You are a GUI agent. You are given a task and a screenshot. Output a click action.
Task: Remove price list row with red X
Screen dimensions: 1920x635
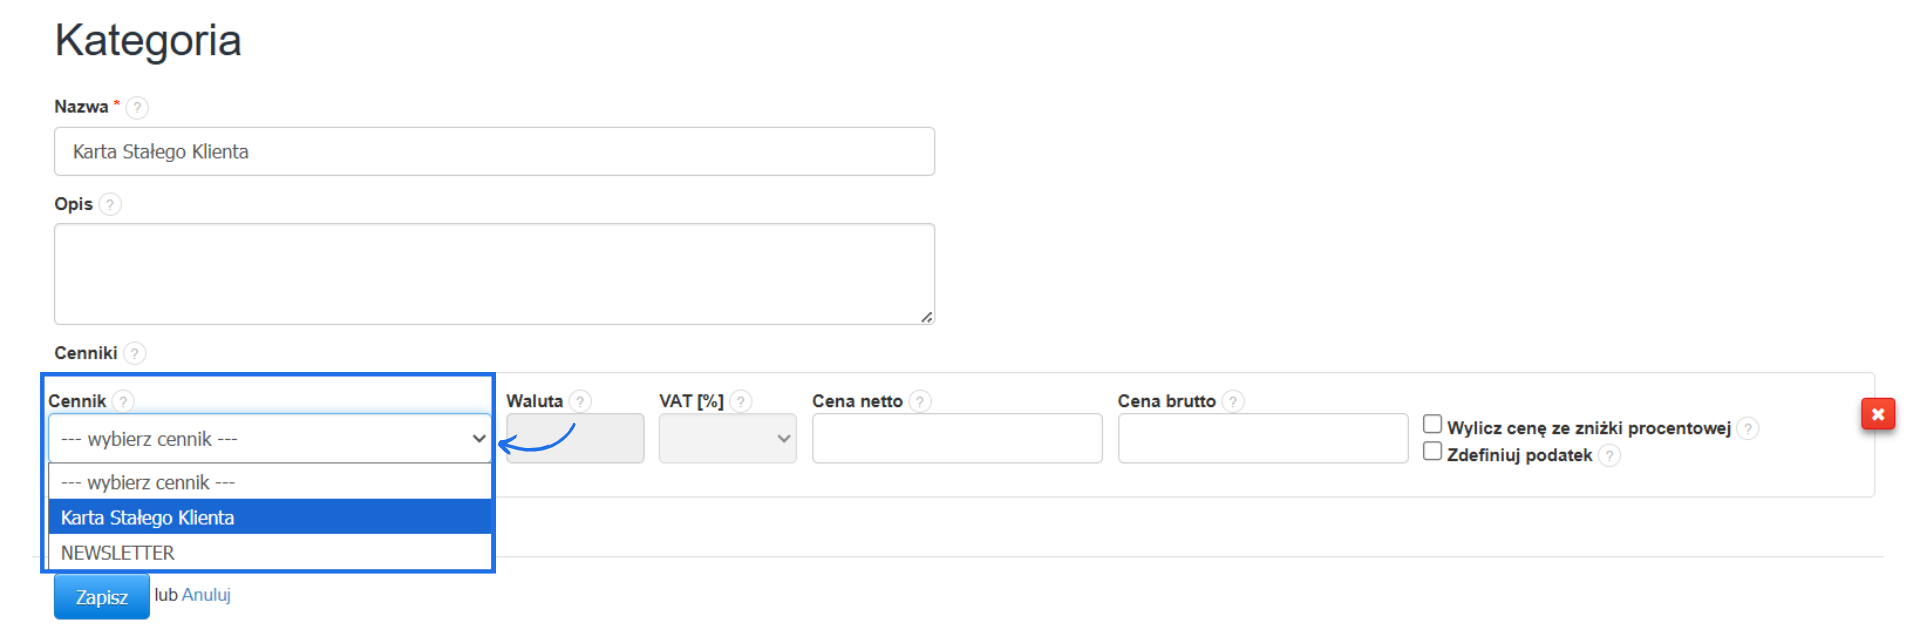1877,414
